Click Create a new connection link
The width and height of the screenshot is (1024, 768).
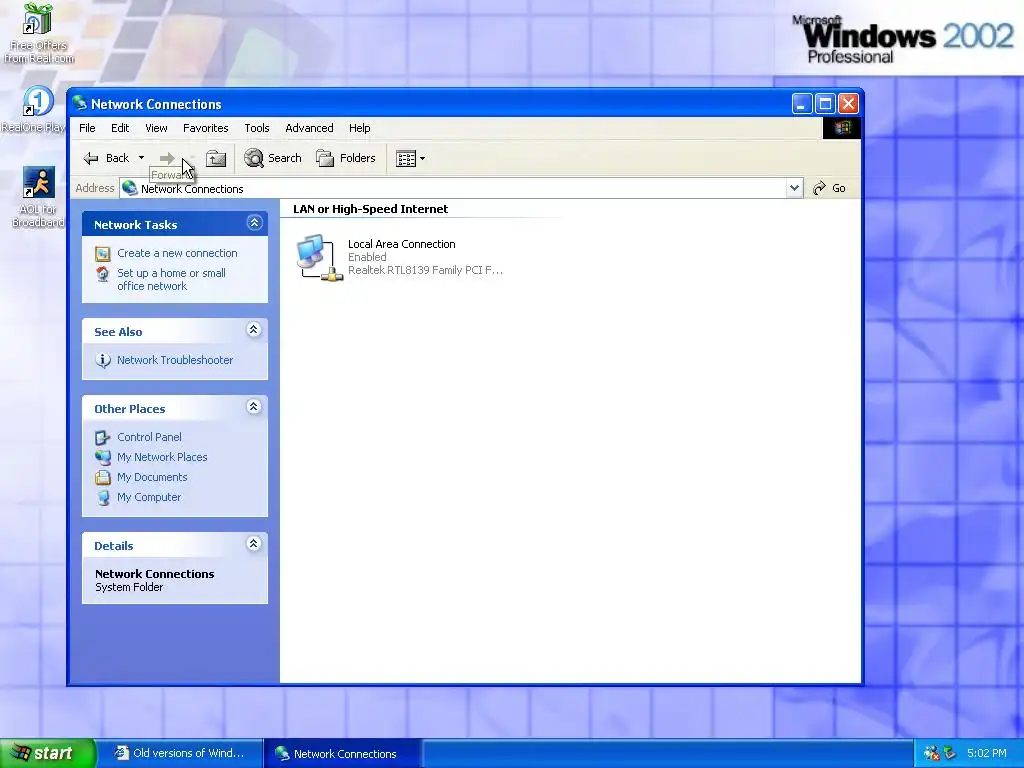point(177,253)
